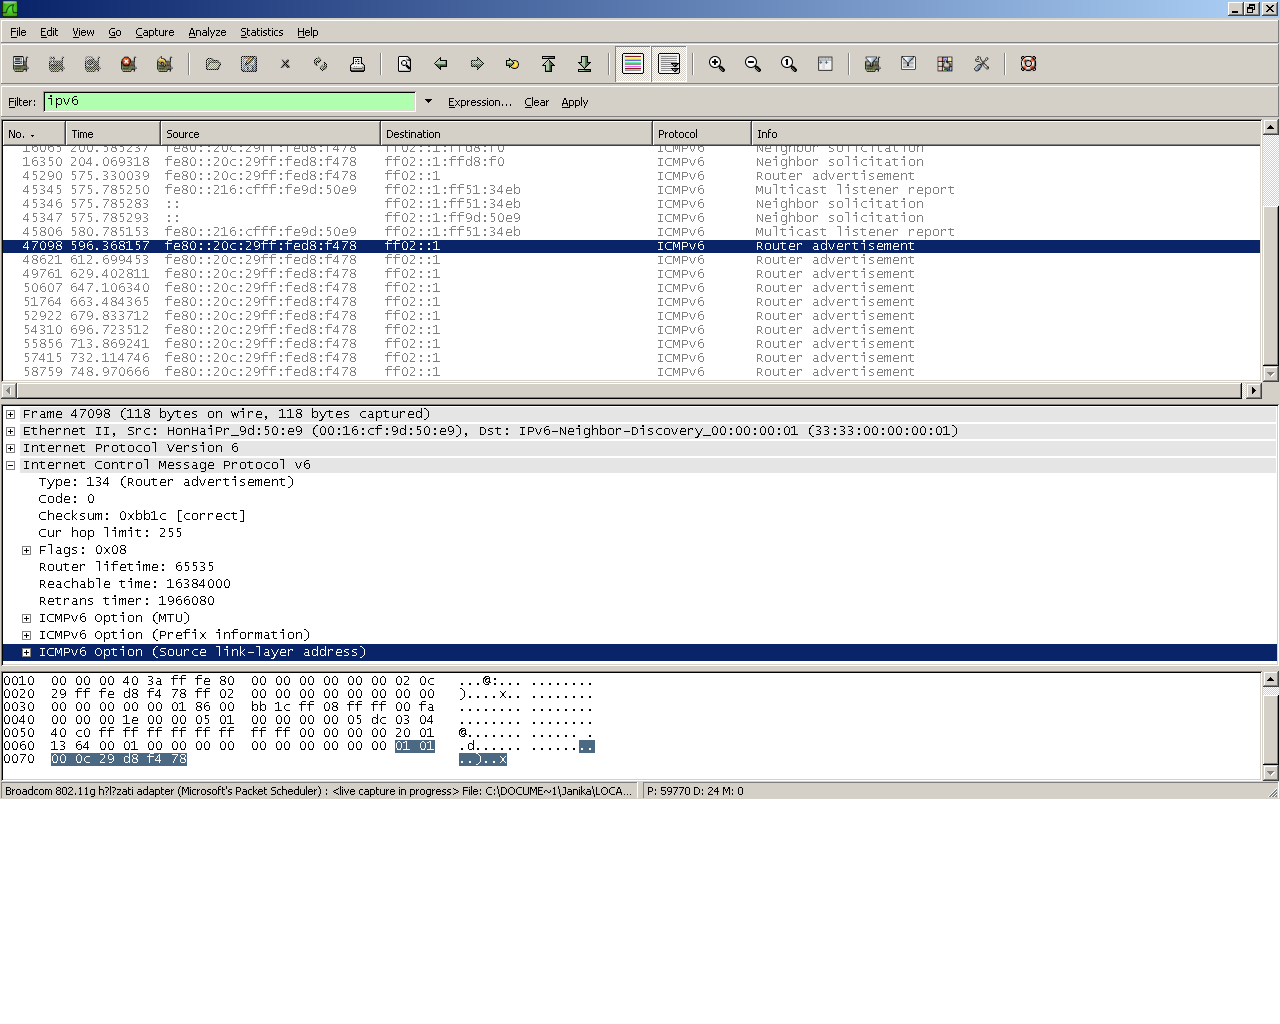The width and height of the screenshot is (1280, 1024).
Task: Click the Print packets icon
Action: coord(357,64)
